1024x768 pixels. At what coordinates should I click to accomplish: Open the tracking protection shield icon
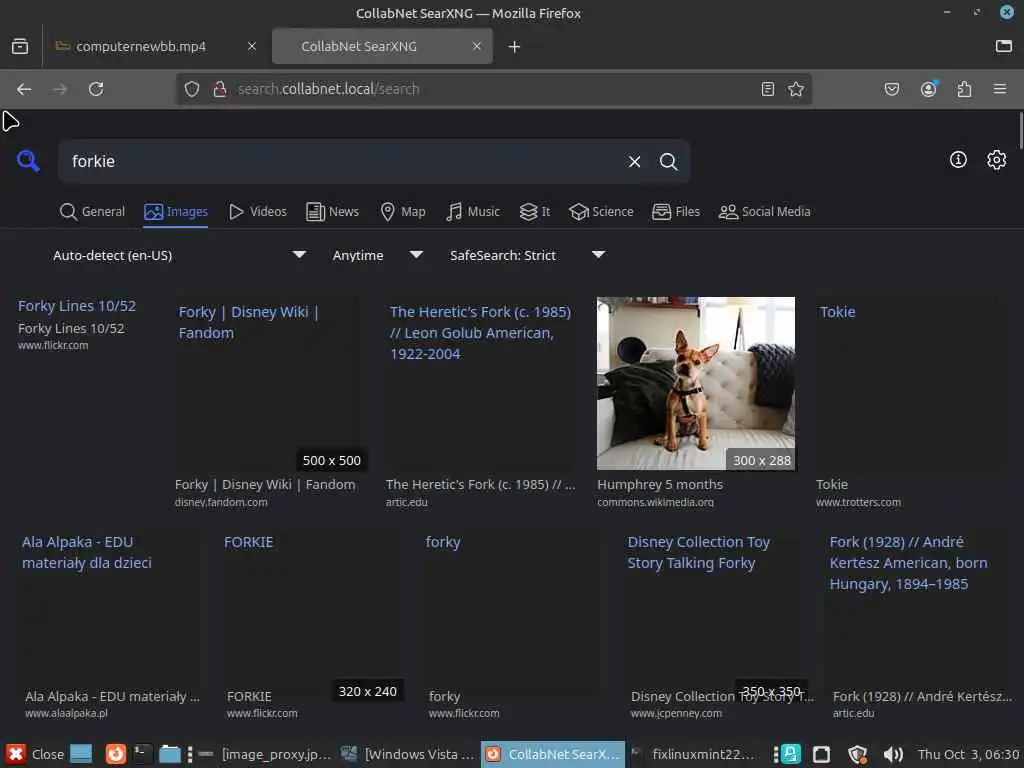(191, 89)
